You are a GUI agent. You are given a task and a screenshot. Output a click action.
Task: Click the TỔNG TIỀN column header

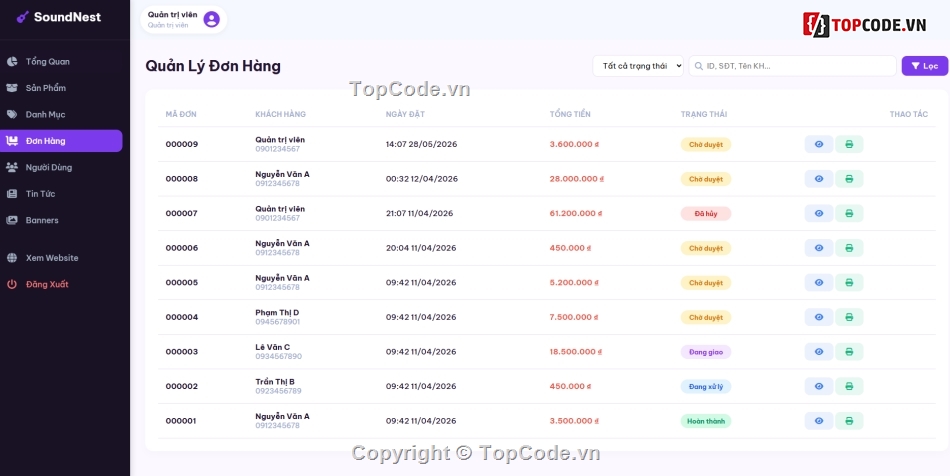570,114
